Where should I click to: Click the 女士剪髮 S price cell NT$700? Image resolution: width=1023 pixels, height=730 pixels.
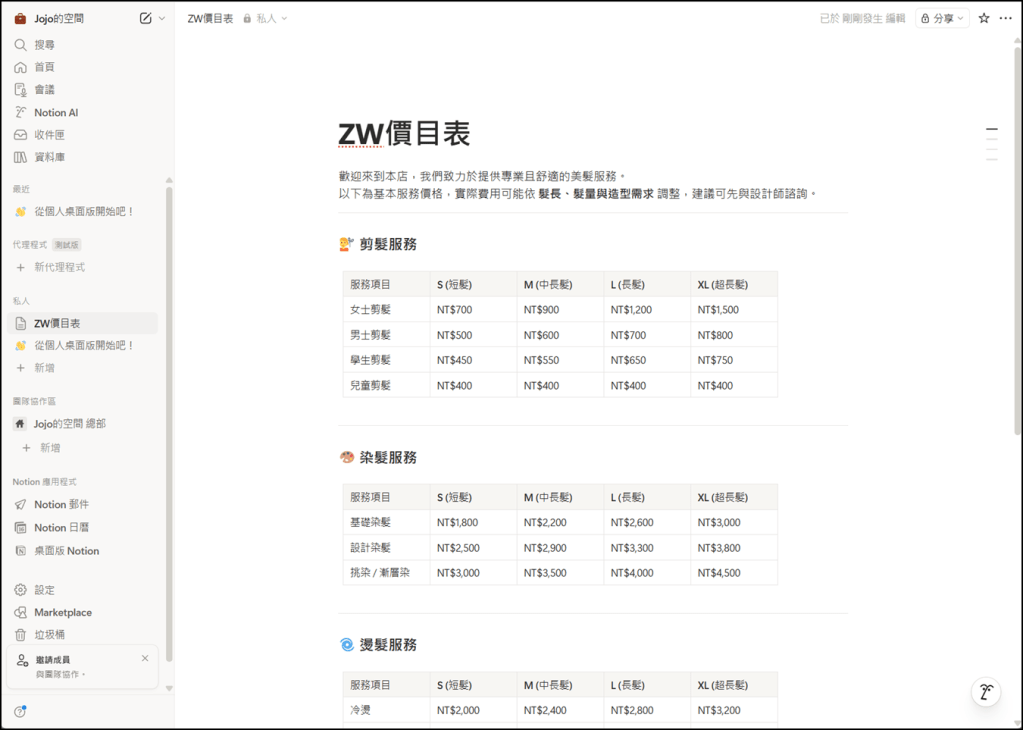click(455, 310)
